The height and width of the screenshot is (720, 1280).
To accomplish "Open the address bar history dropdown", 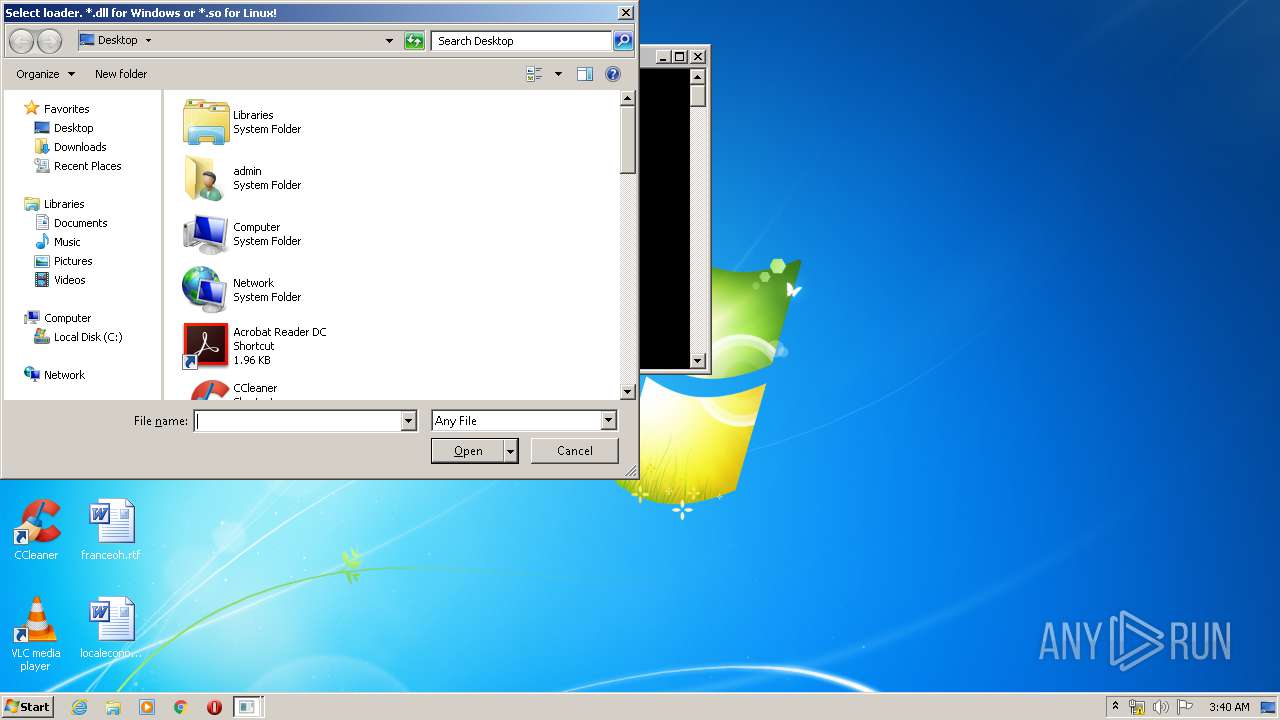I will click(x=390, y=41).
